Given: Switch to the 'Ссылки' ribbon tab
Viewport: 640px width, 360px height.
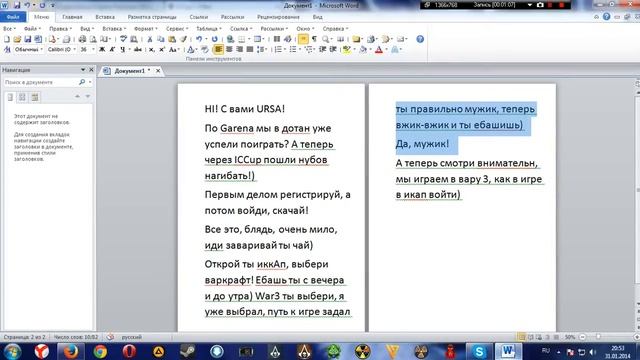Looking at the screenshot, I should click(199, 17).
